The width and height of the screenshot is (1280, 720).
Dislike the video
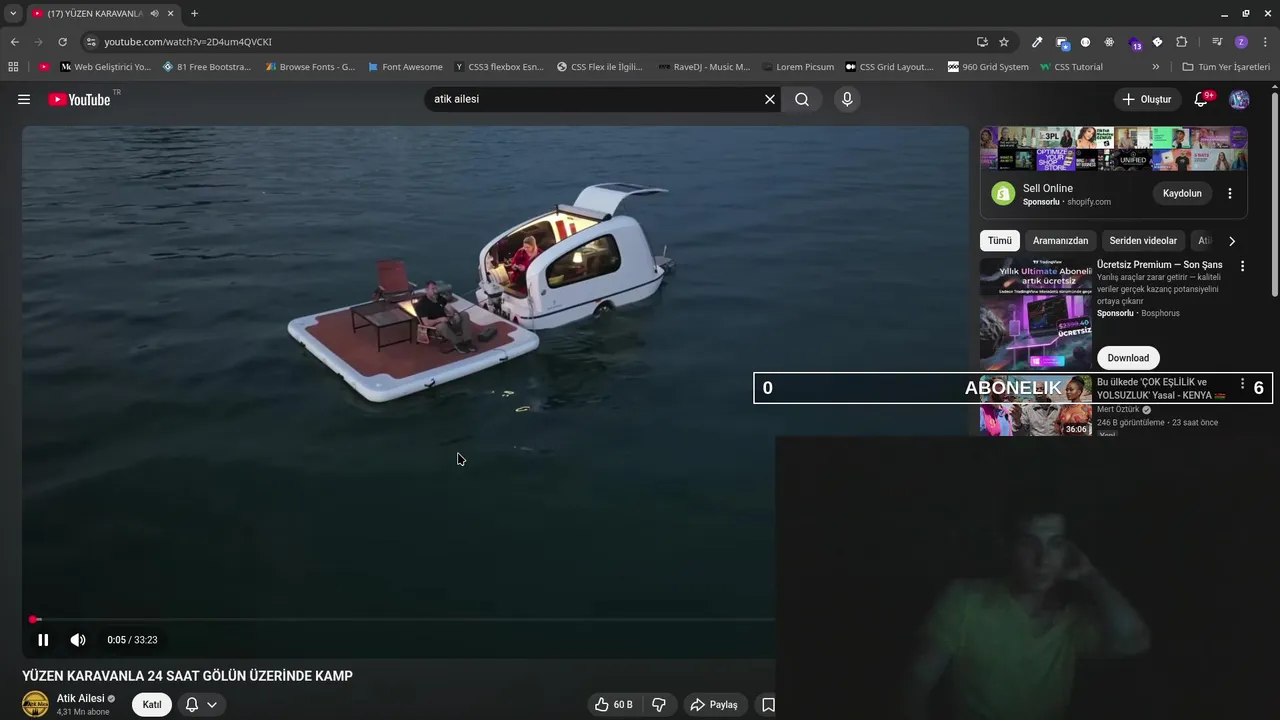click(659, 705)
